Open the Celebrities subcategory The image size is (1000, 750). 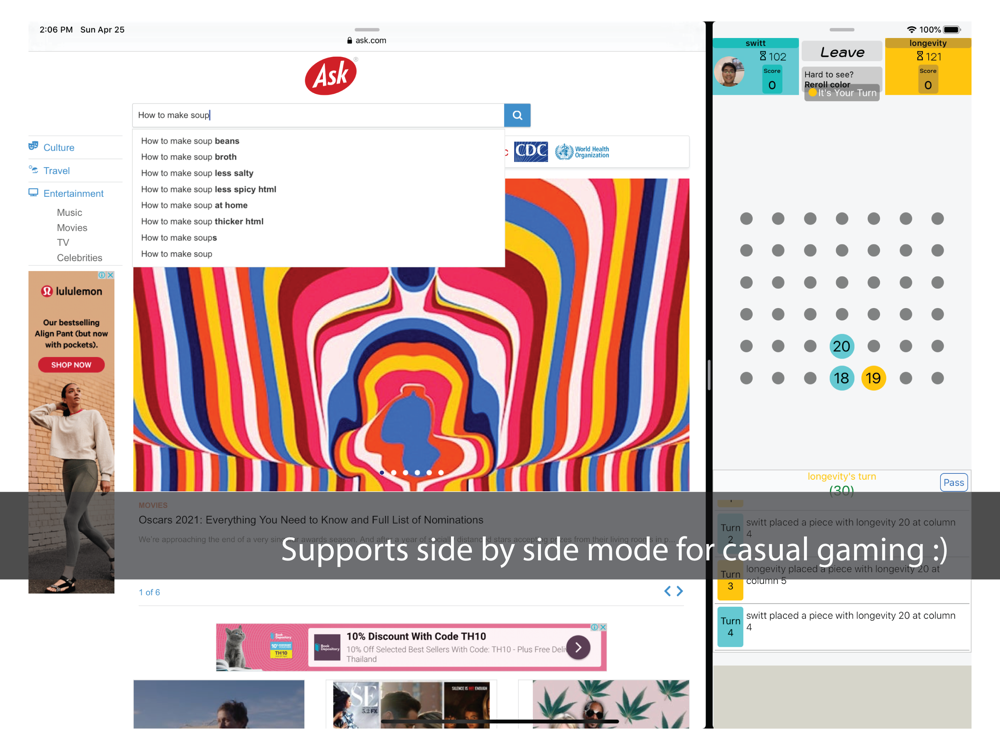point(79,258)
